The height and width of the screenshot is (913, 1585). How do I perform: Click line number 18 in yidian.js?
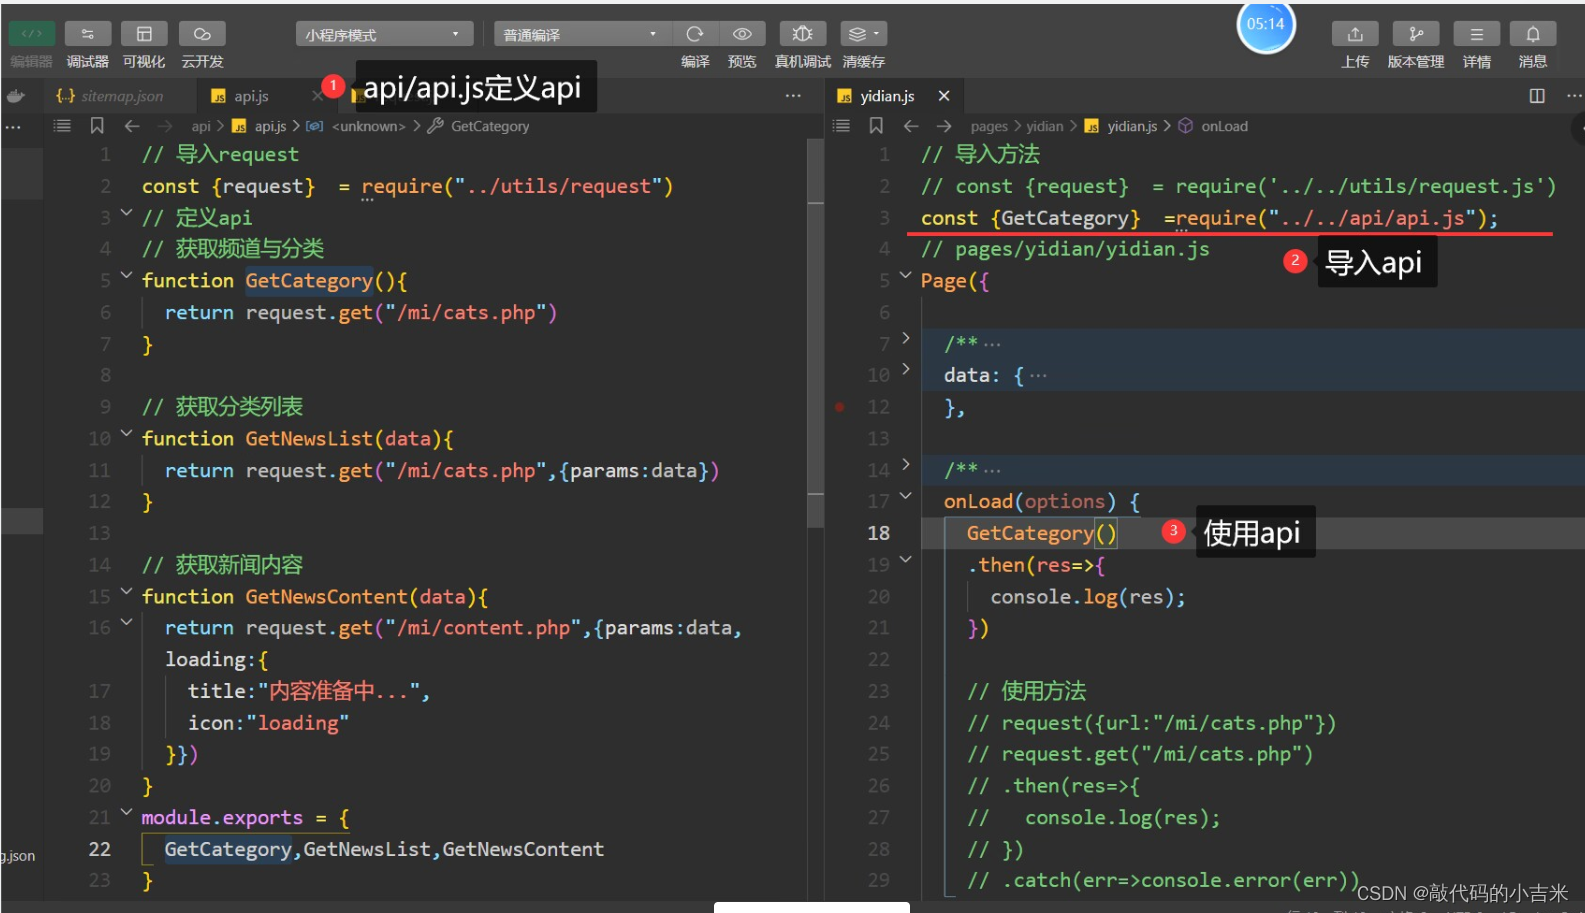[x=879, y=533]
